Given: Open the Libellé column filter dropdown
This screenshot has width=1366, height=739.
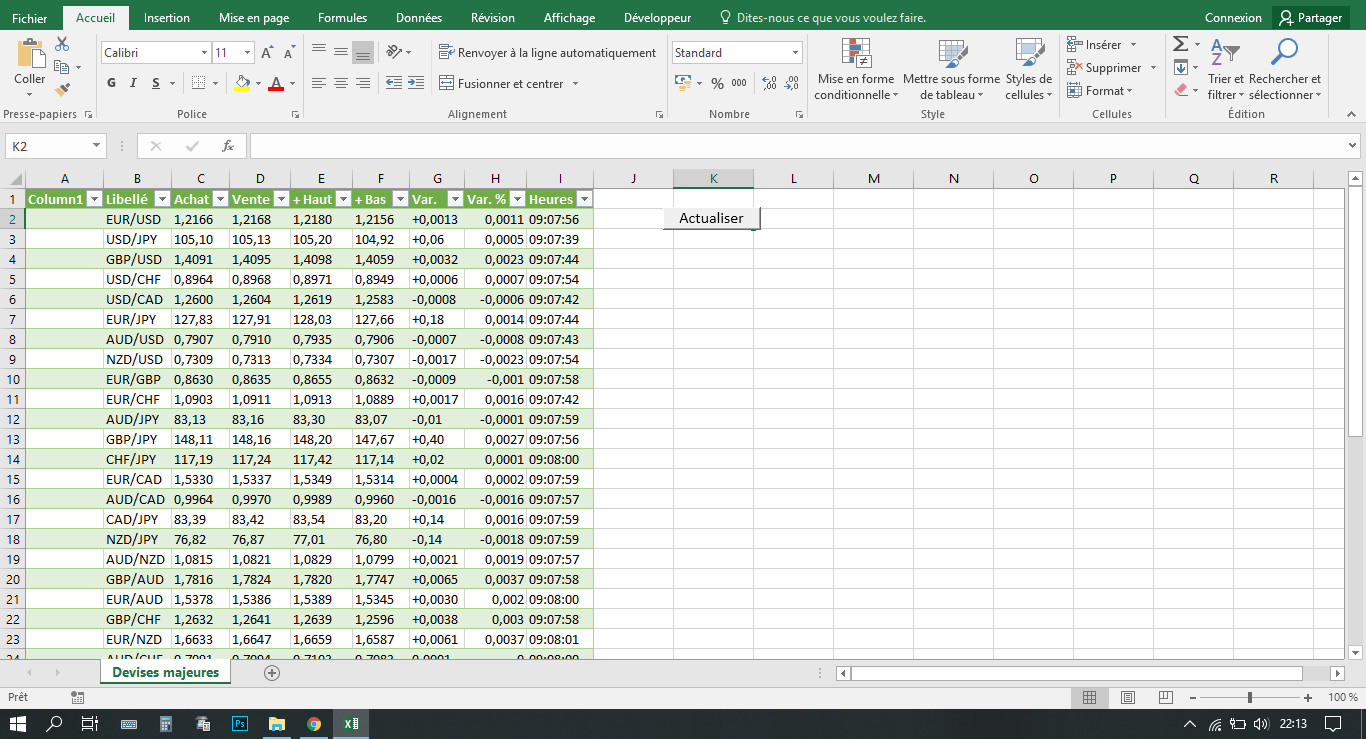Looking at the screenshot, I should (163, 199).
